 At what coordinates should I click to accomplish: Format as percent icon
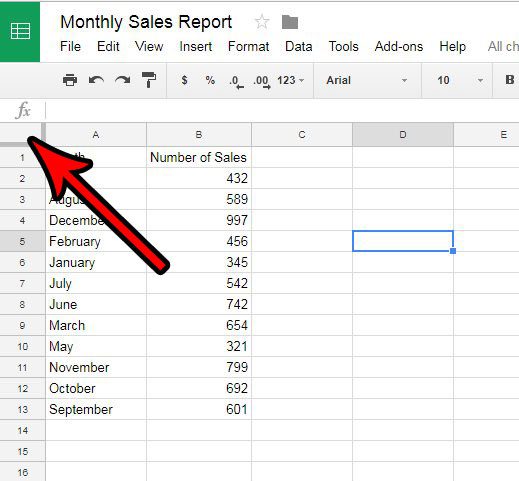[x=210, y=80]
